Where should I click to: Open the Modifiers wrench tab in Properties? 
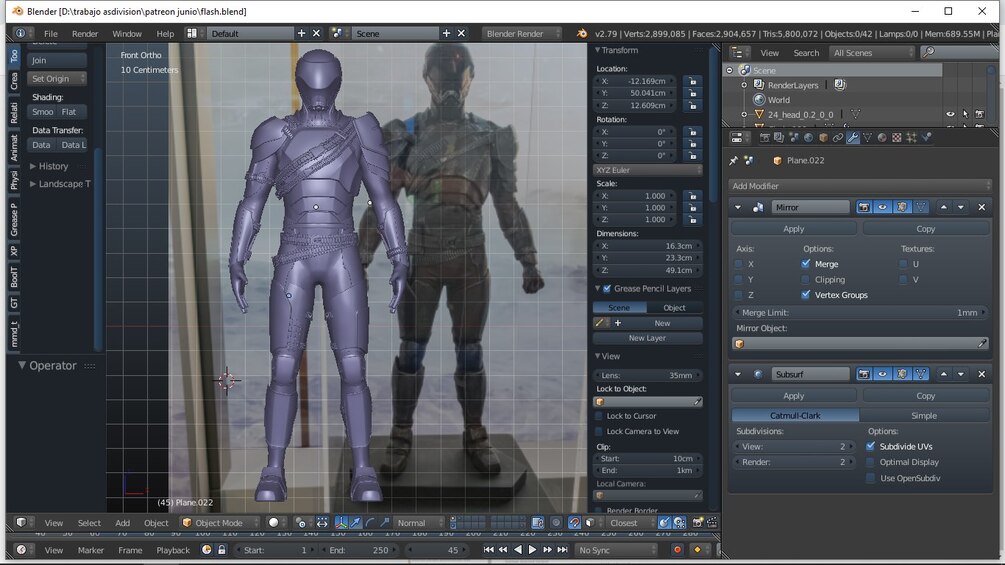(853, 138)
